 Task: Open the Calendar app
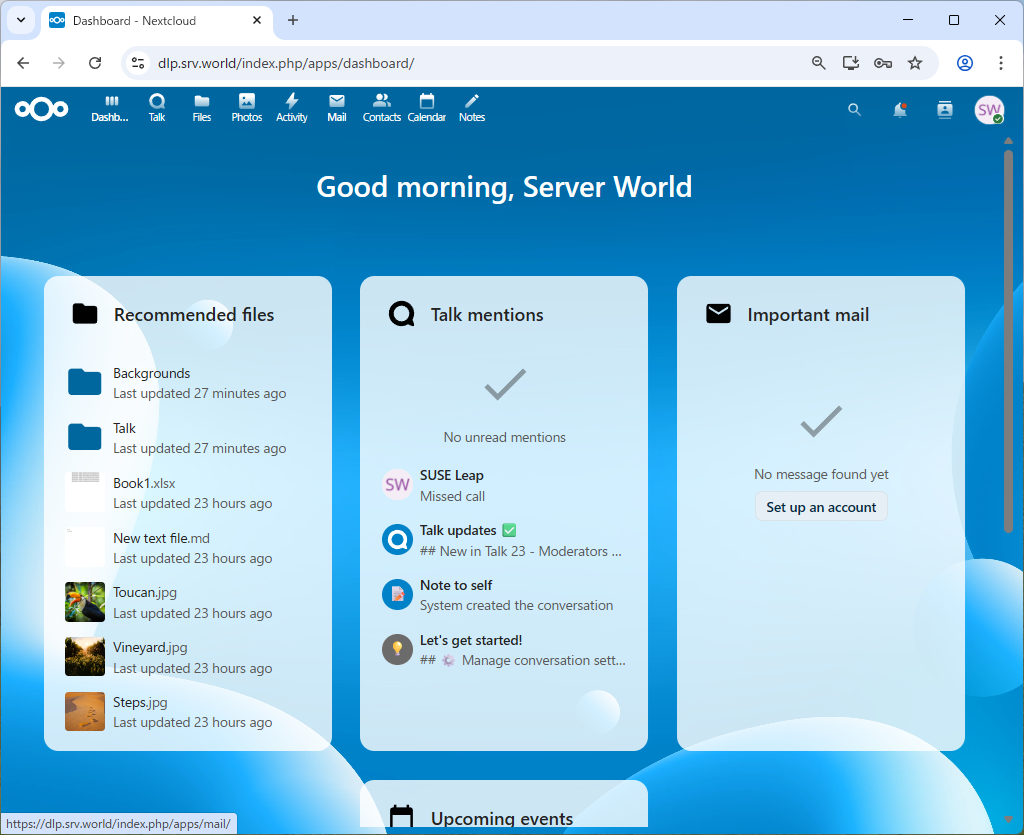click(x=427, y=108)
